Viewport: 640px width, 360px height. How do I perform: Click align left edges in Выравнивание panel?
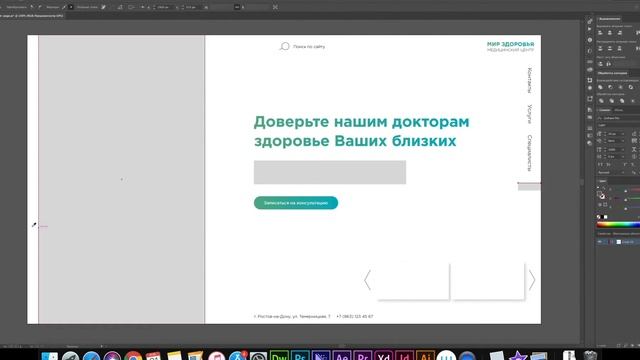(x=600, y=33)
